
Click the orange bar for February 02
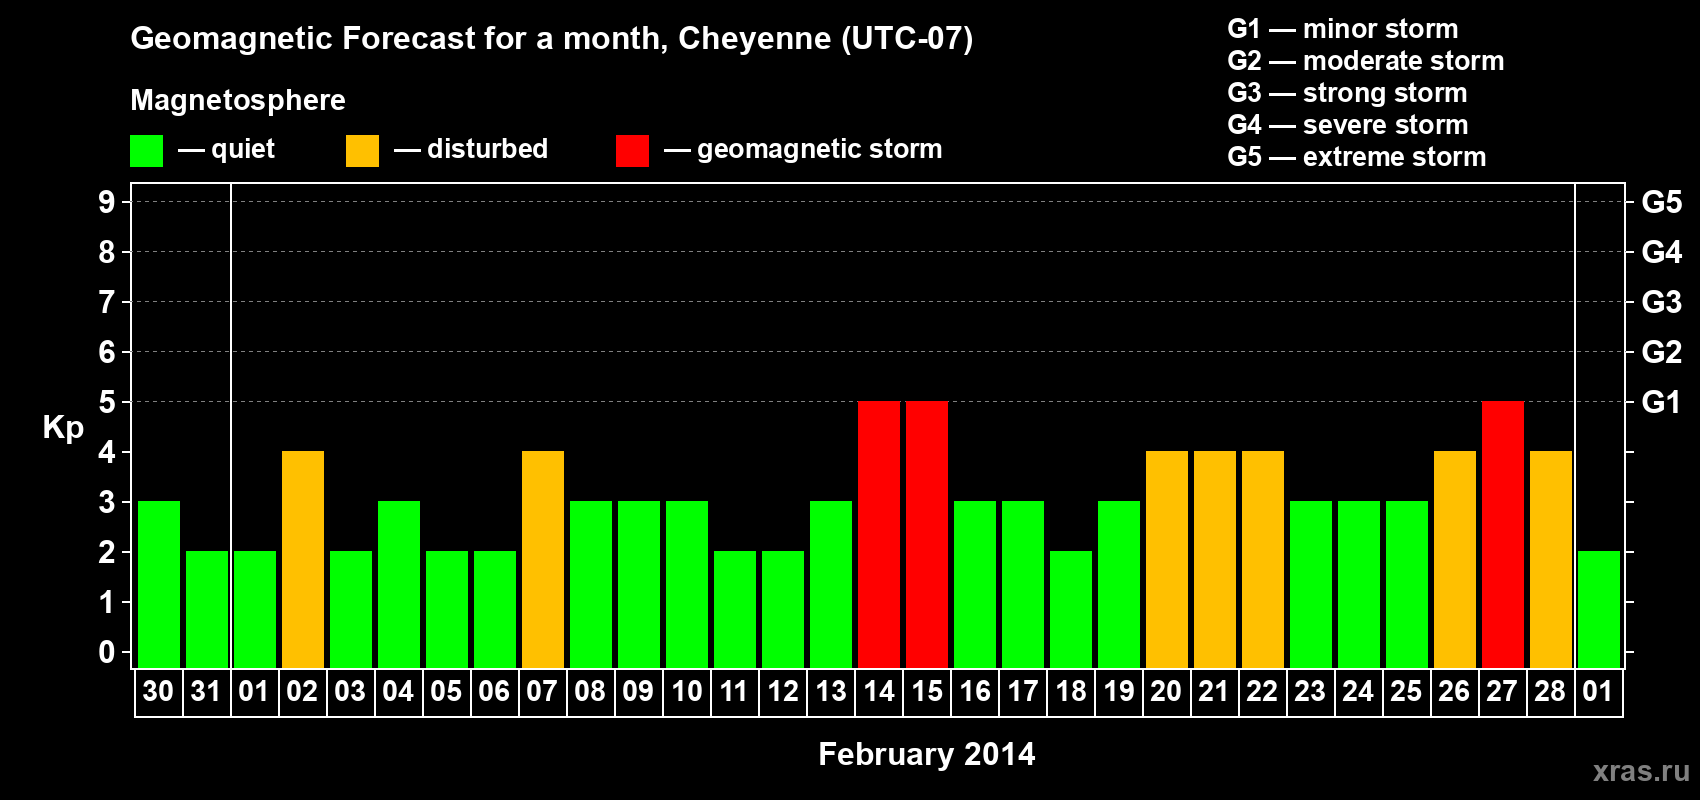click(x=303, y=560)
